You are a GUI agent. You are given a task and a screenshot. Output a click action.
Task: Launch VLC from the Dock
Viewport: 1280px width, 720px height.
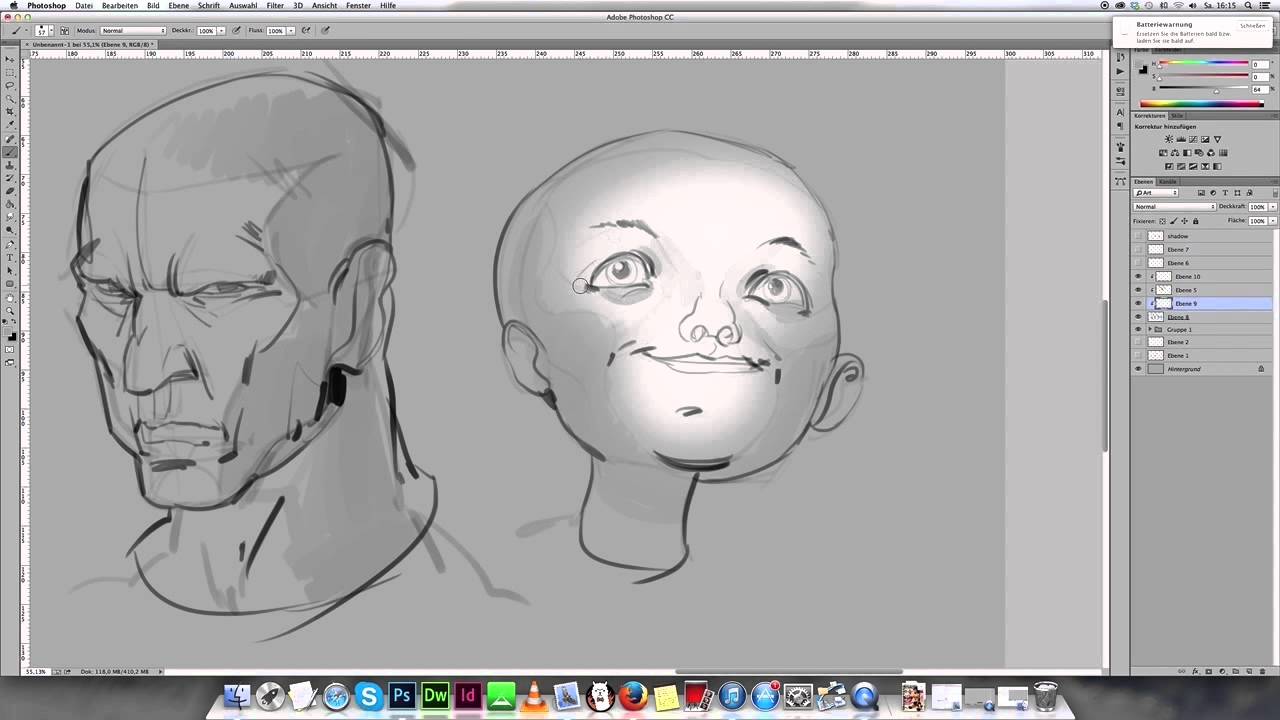point(534,695)
